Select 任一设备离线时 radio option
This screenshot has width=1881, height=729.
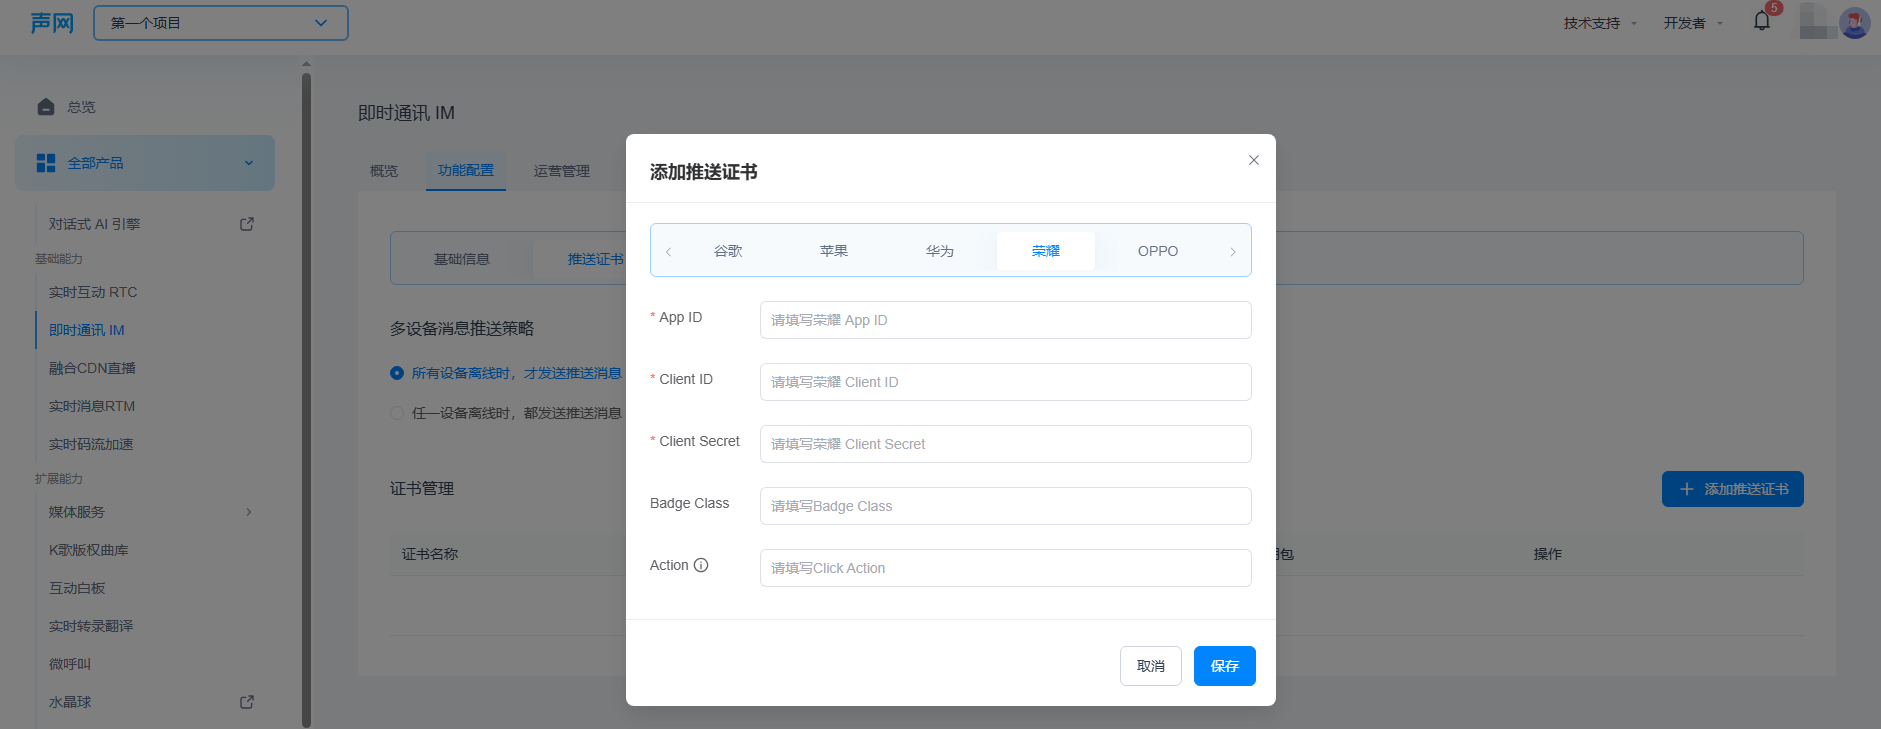(397, 413)
